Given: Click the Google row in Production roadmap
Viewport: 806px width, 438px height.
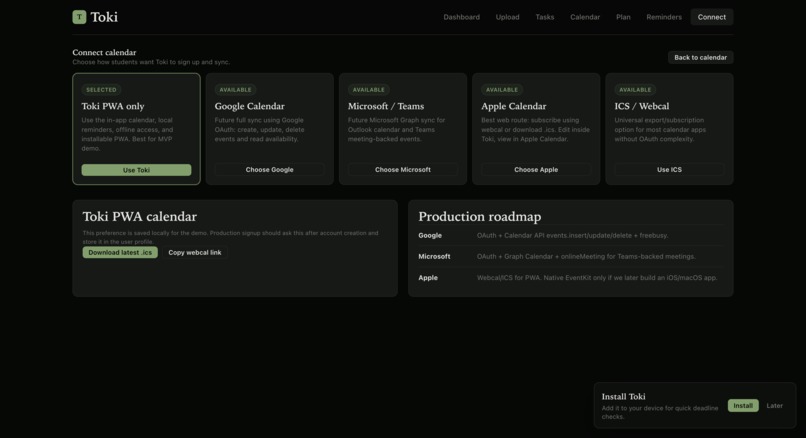Looking at the screenshot, I should point(571,235).
